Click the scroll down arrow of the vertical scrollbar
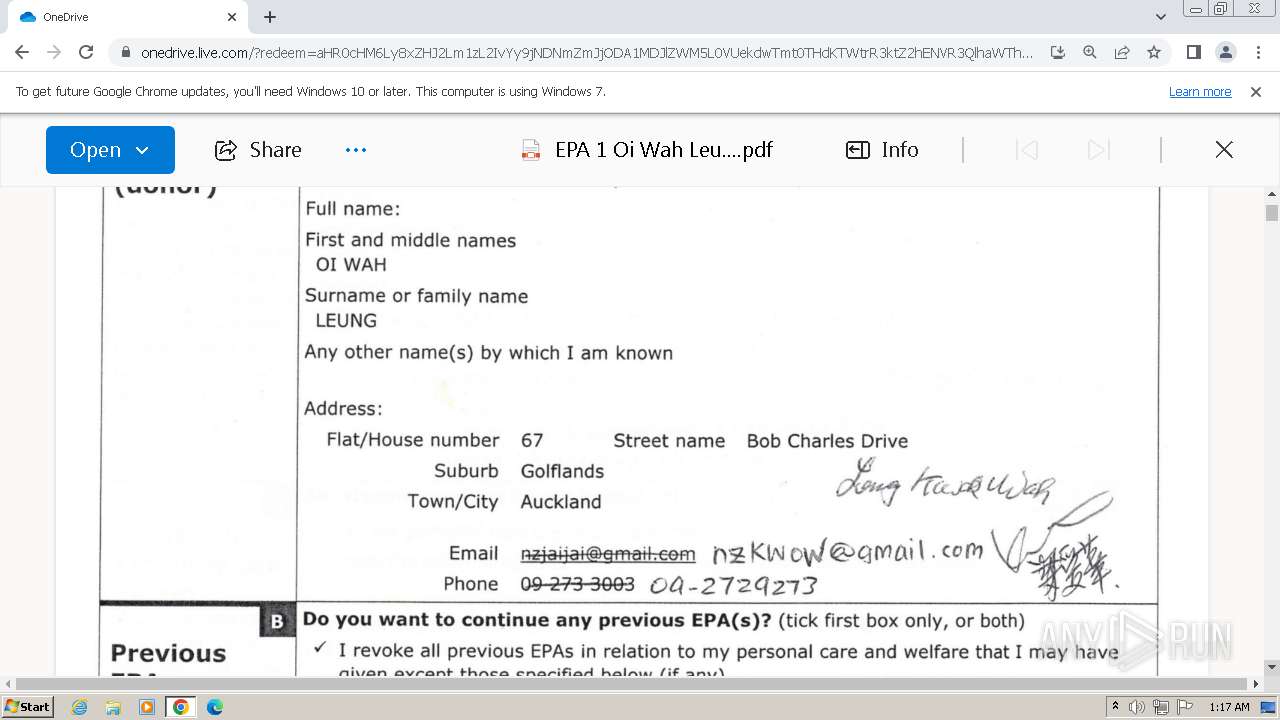Image resolution: width=1280 pixels, height=720 pixels. click(1272, 667)
